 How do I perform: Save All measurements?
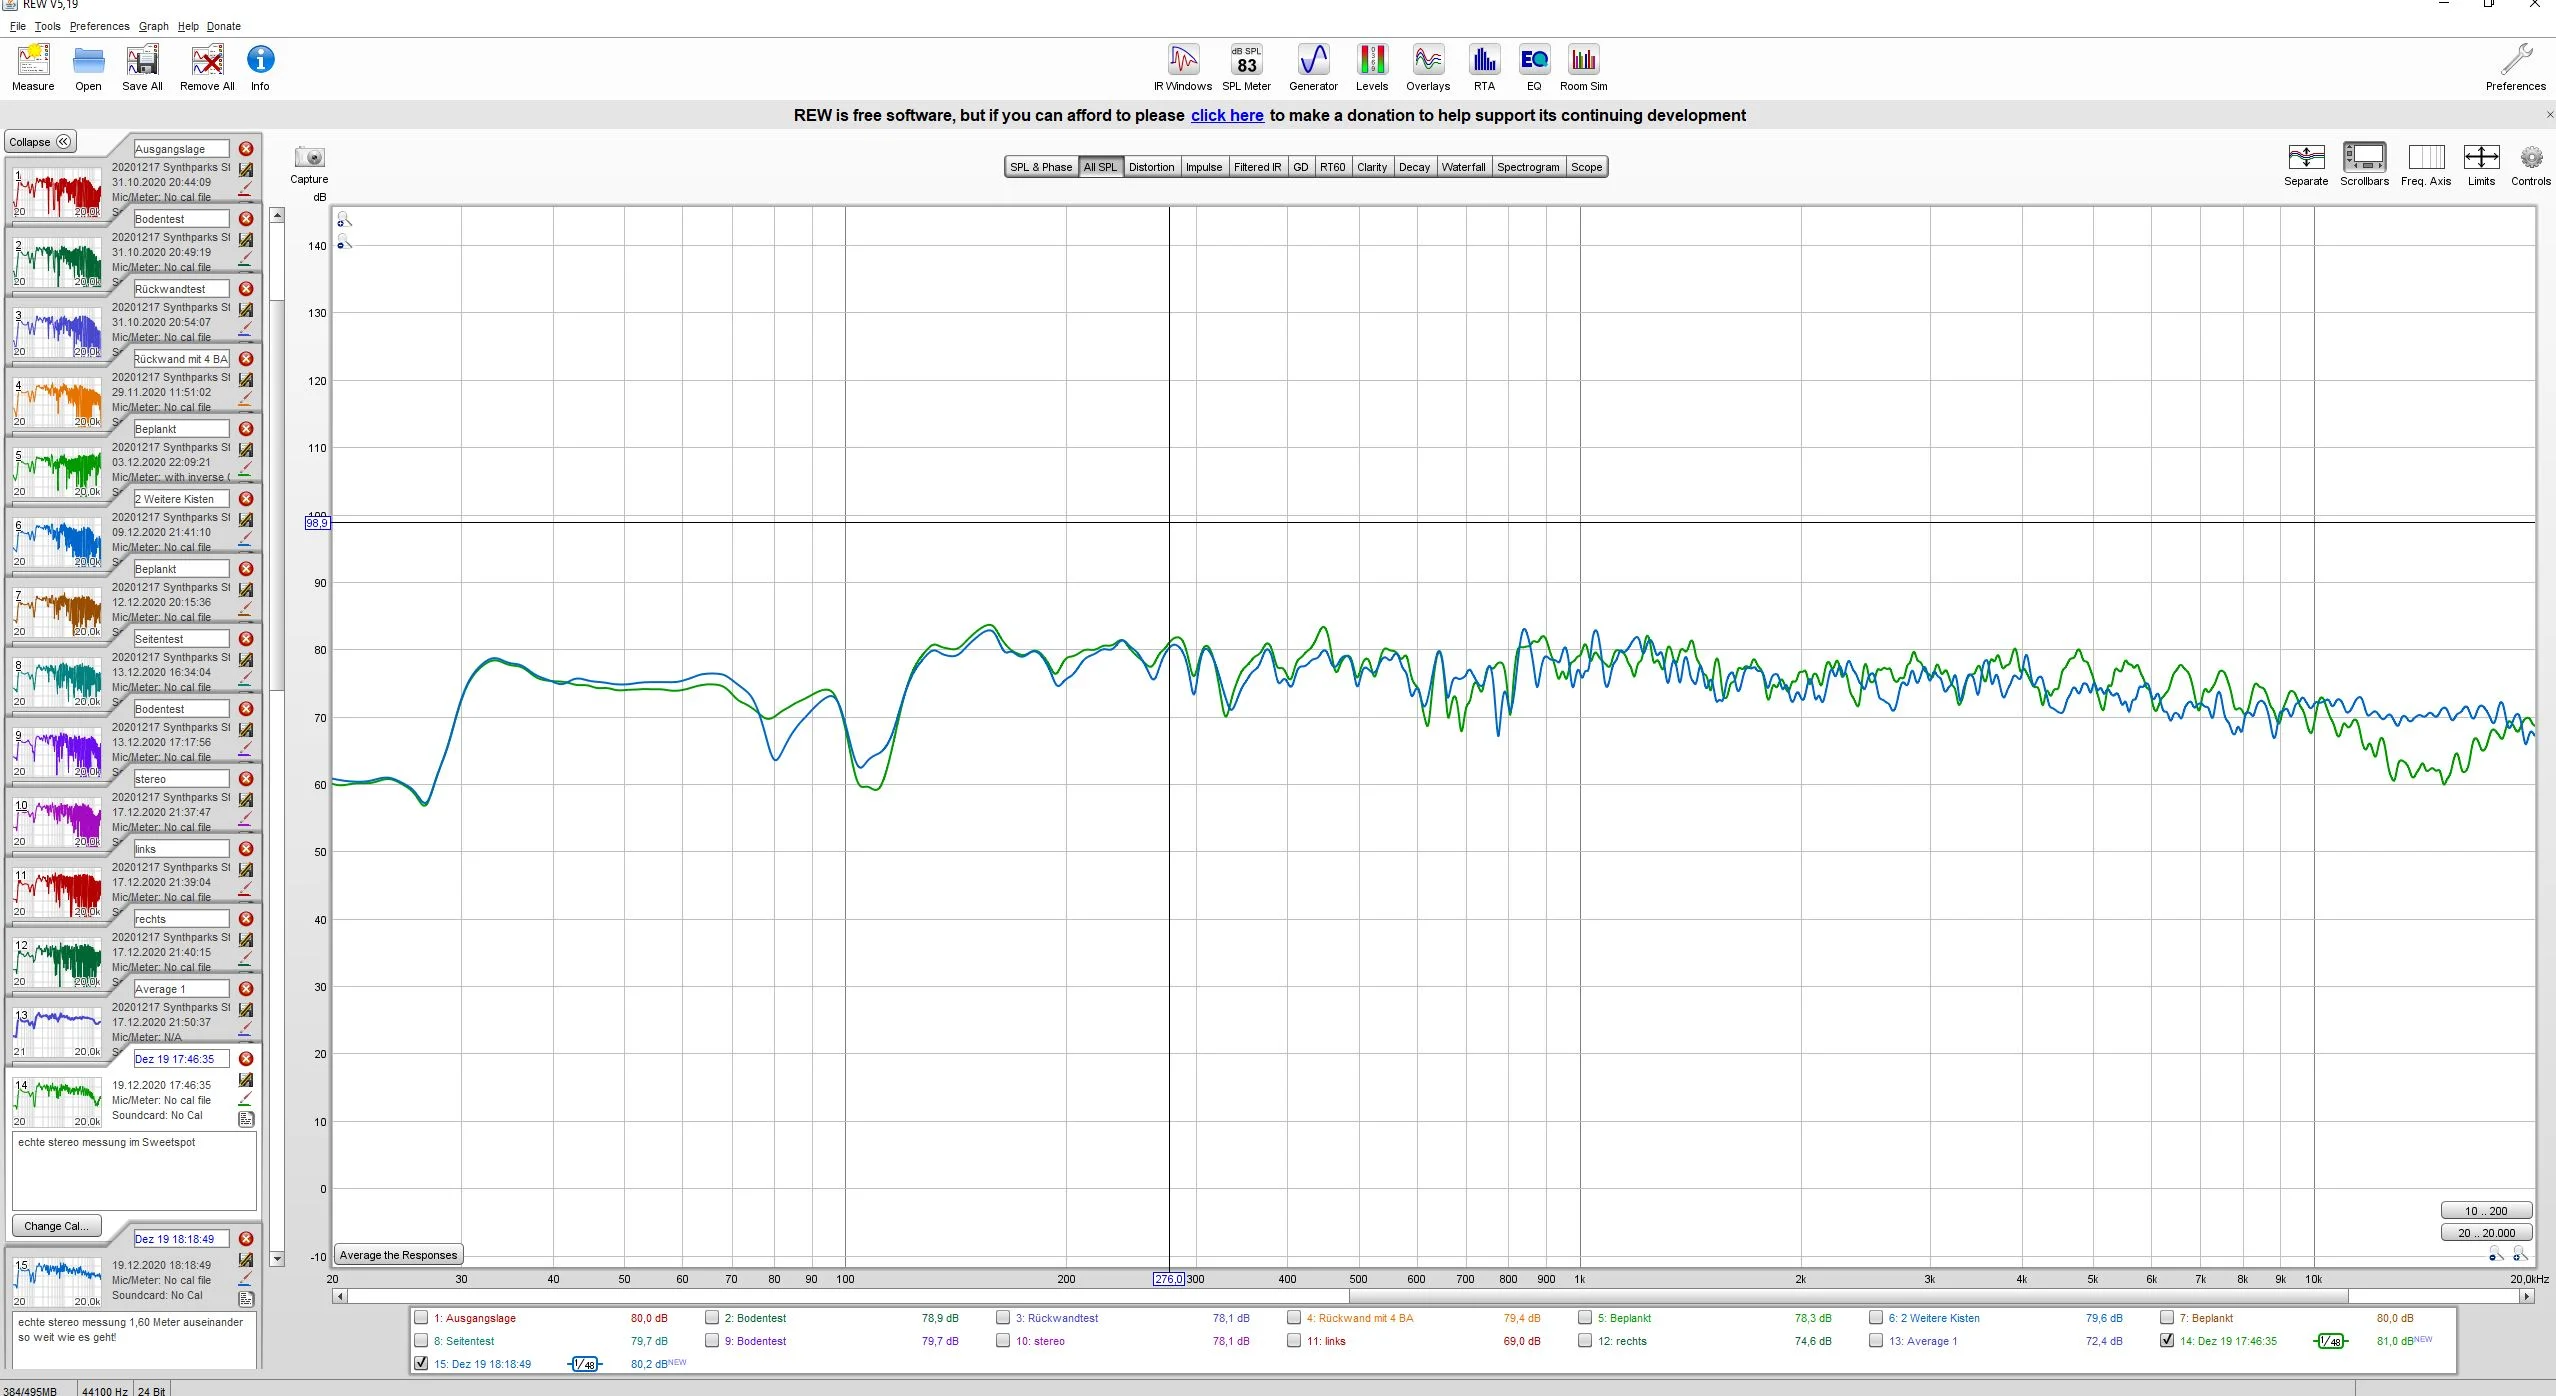pos(142,67)
